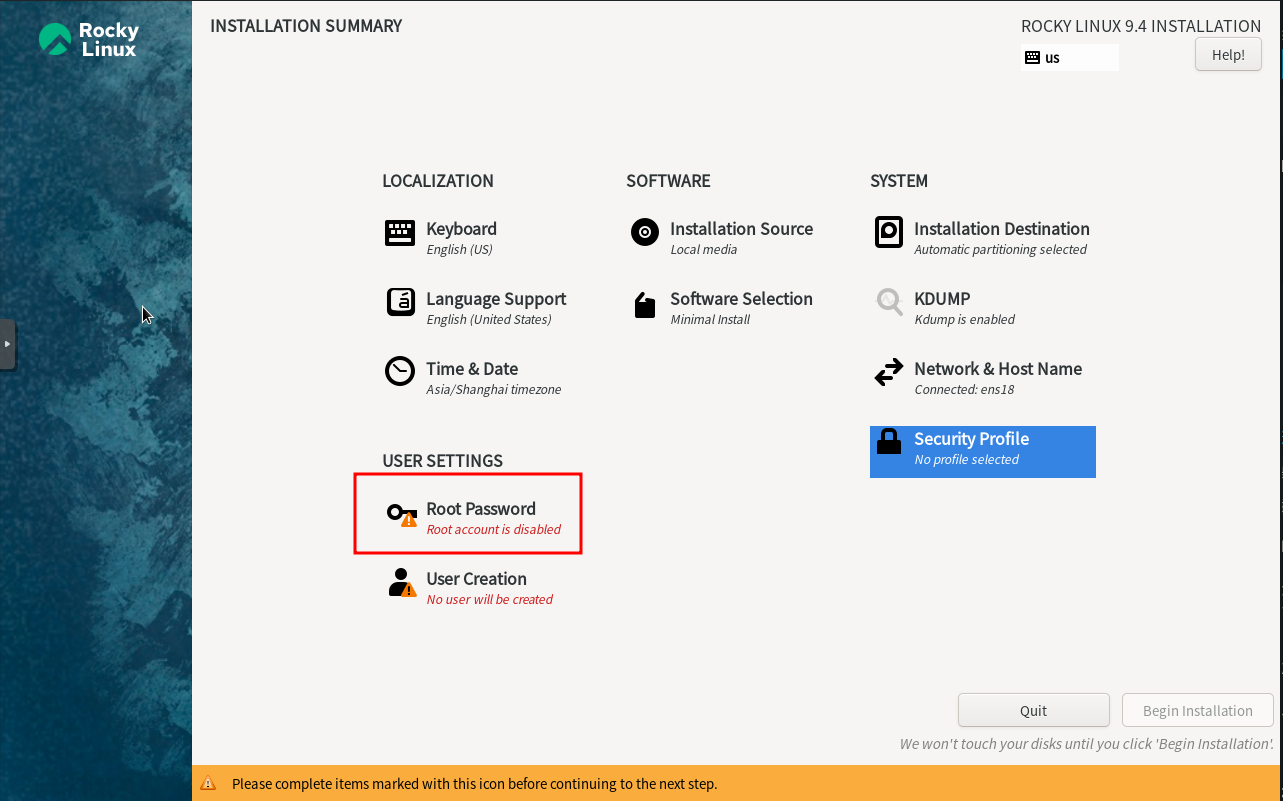The width and height of the screenshot is (1283, 801).
Task: Expand the left side panel arrow
Action: coord(7,344)
